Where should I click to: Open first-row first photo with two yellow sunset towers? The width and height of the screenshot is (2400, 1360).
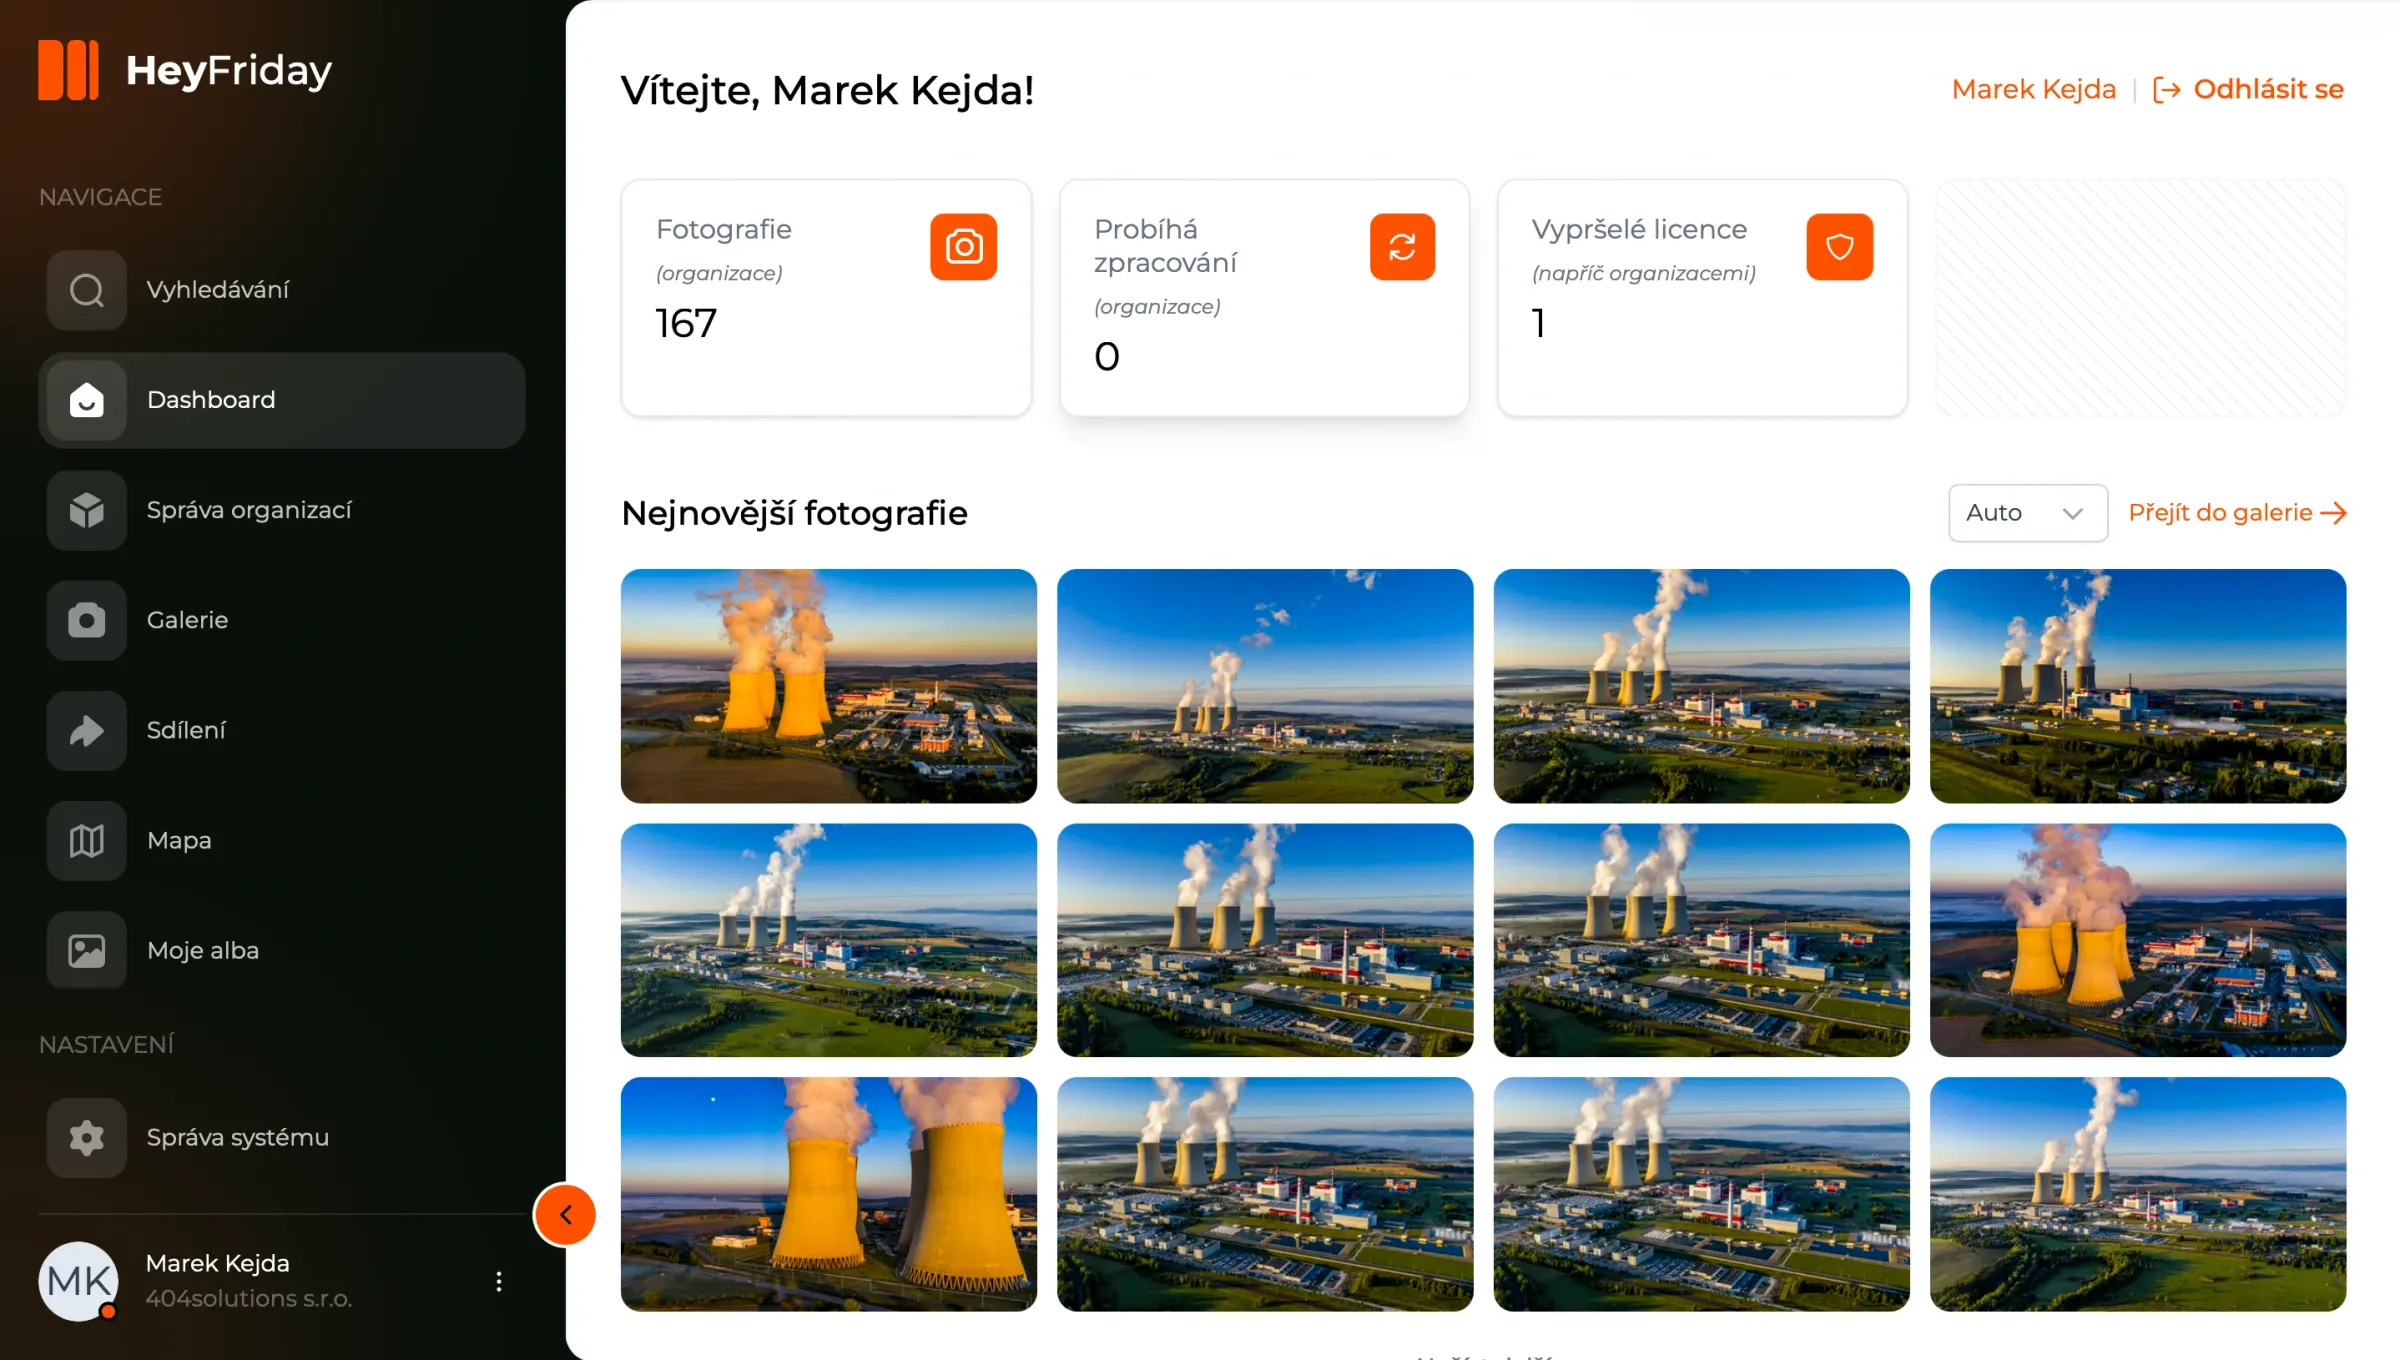pyautogui.click(x=829, y=686)
